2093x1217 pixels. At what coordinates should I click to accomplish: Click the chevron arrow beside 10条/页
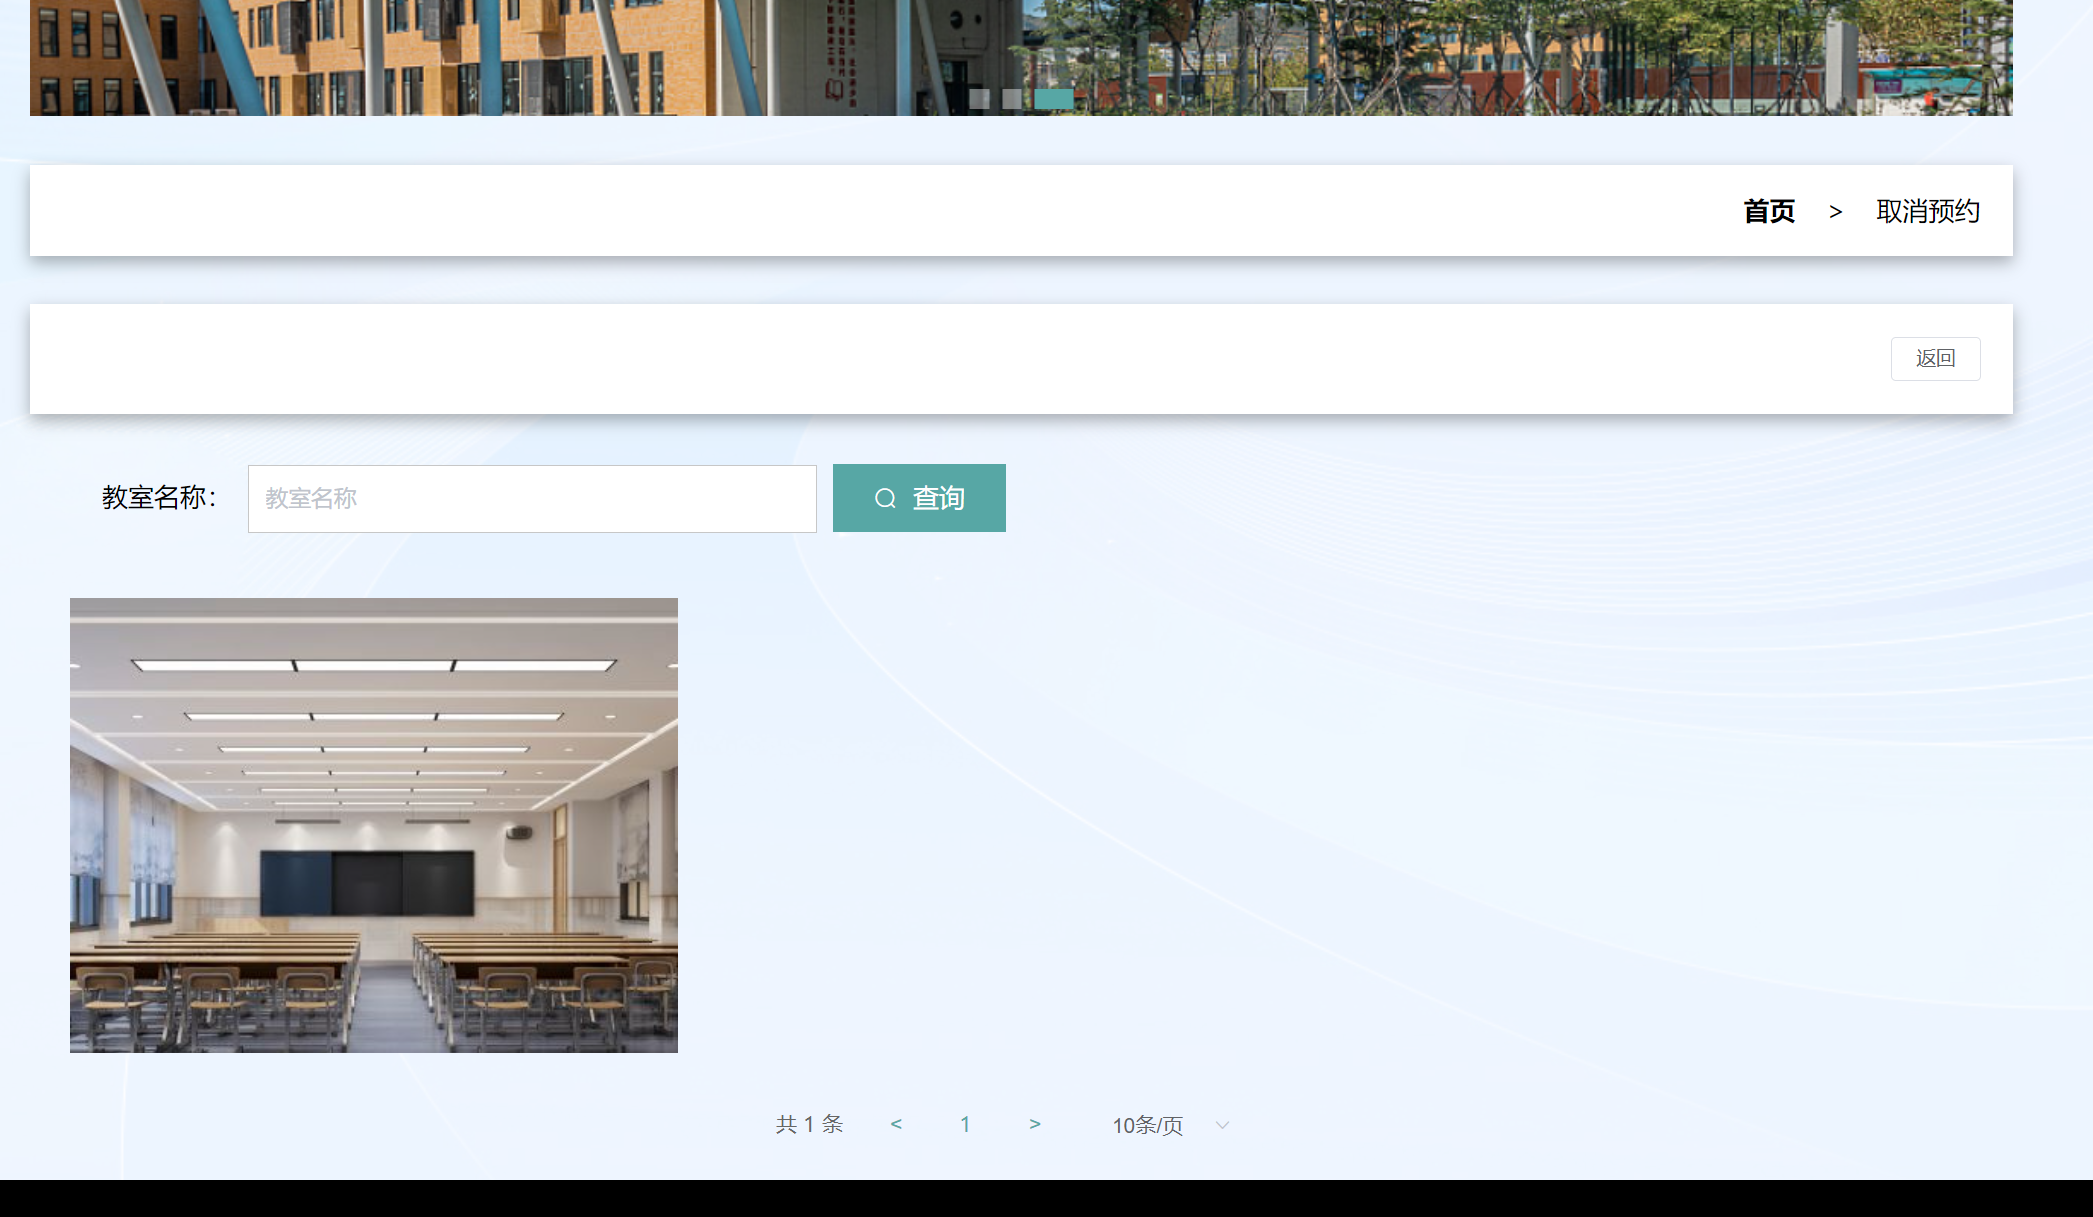1221,1125
